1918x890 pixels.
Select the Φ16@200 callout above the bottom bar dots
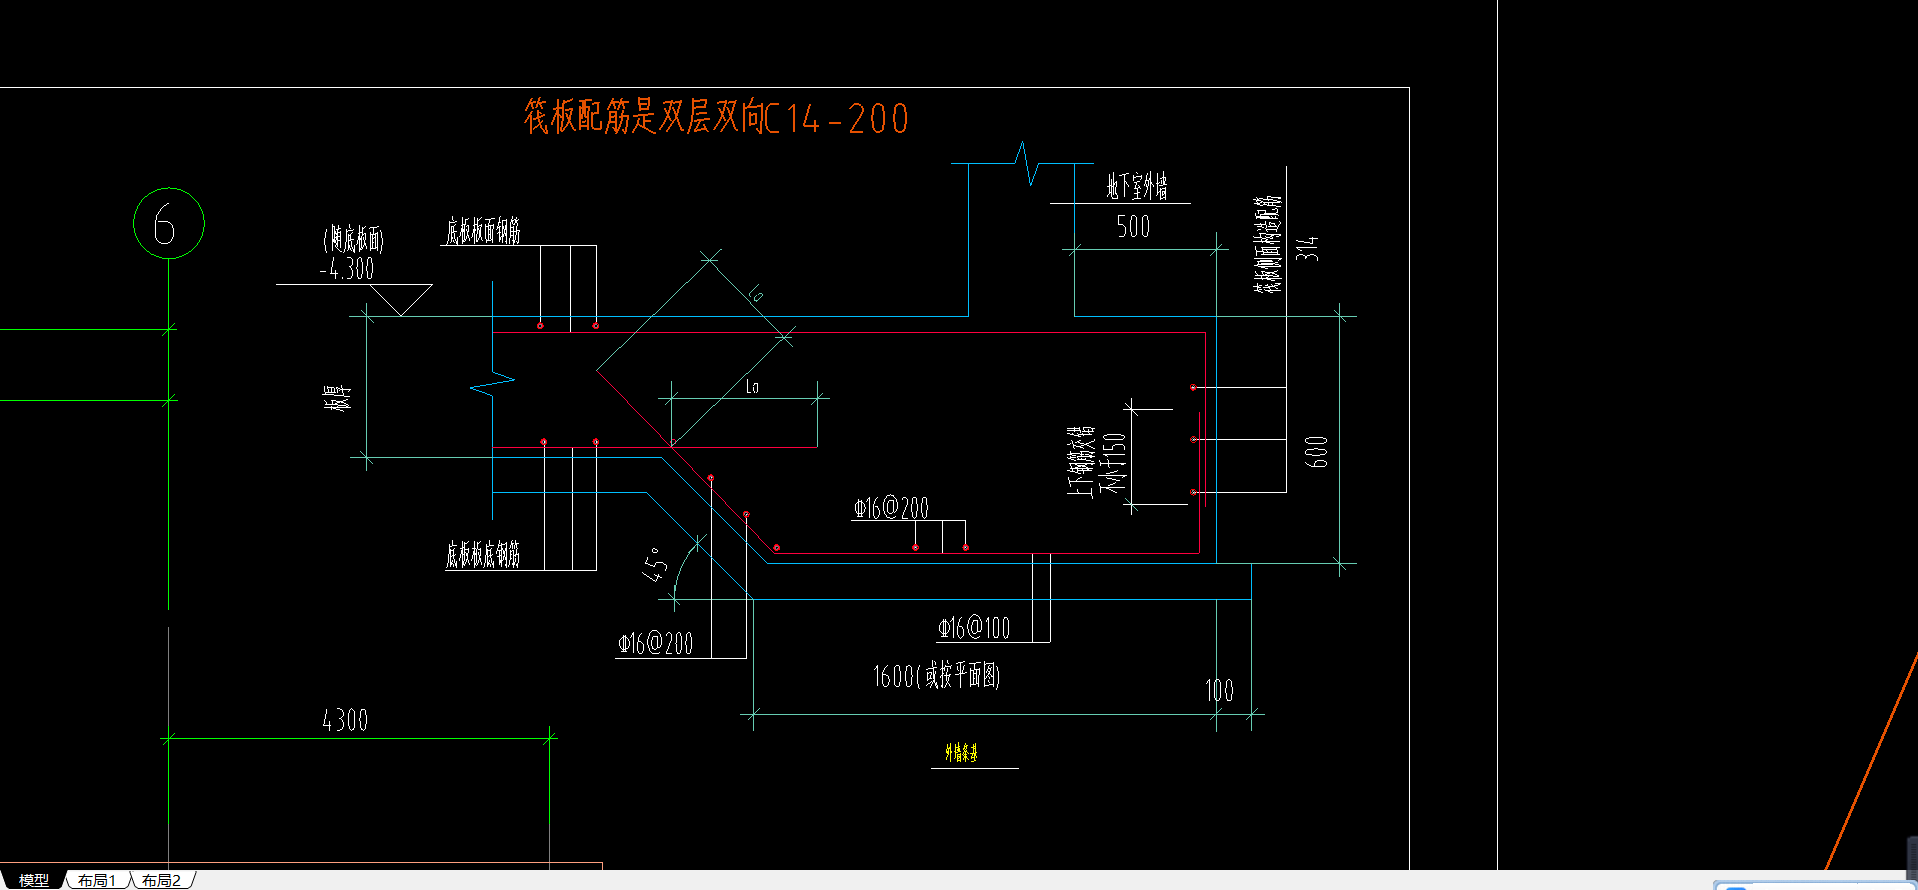pos(891,508)
